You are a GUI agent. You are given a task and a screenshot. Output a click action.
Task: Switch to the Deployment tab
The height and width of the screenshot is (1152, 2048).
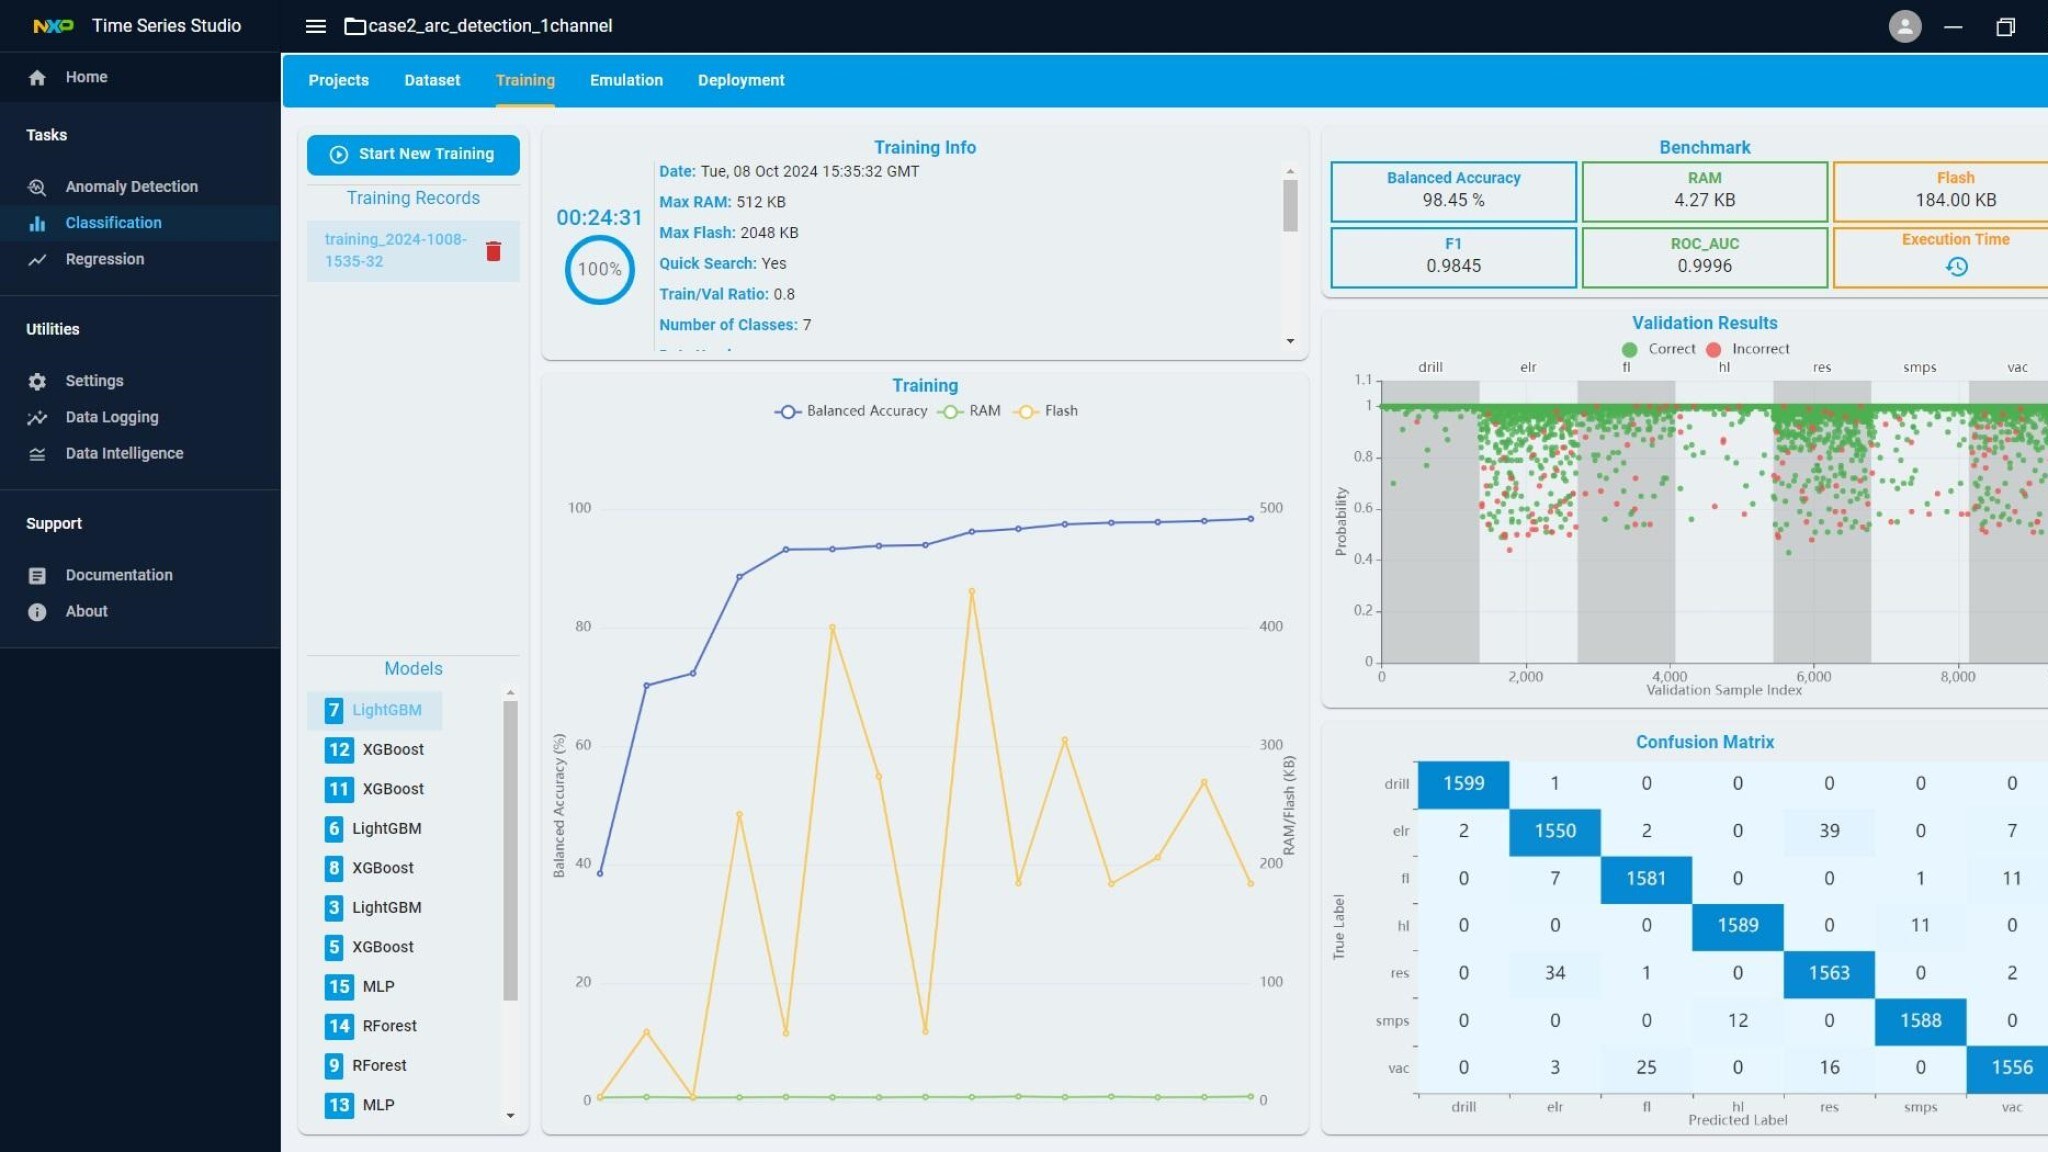coord(740,80)
